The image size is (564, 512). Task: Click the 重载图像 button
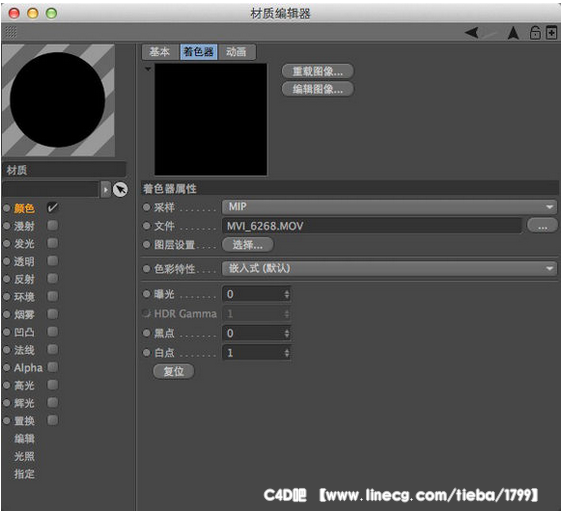coord(318,71)
